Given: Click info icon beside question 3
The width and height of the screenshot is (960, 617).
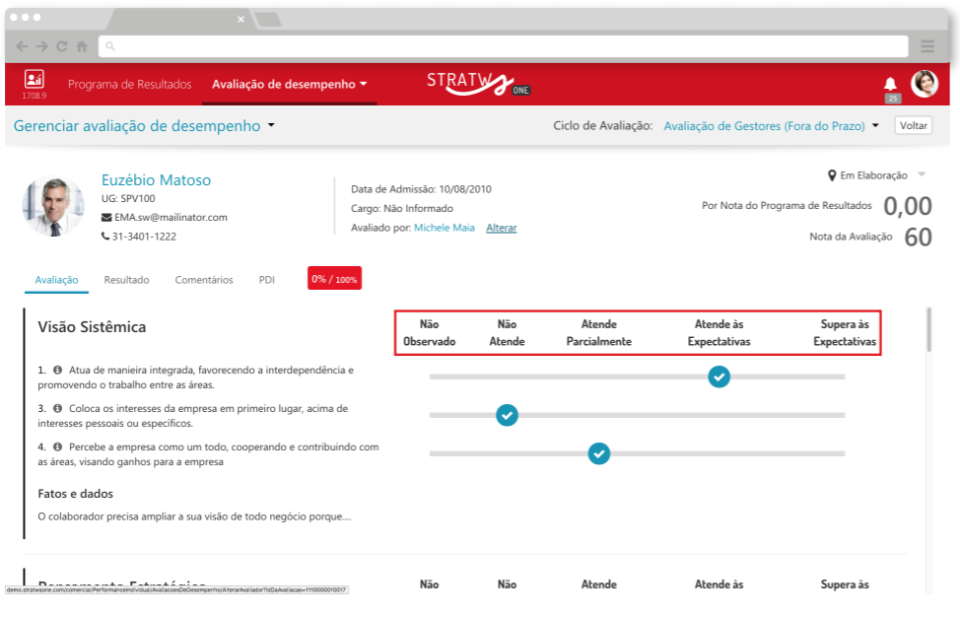Looking at the screenshot, I should click(x=58, y=409).
